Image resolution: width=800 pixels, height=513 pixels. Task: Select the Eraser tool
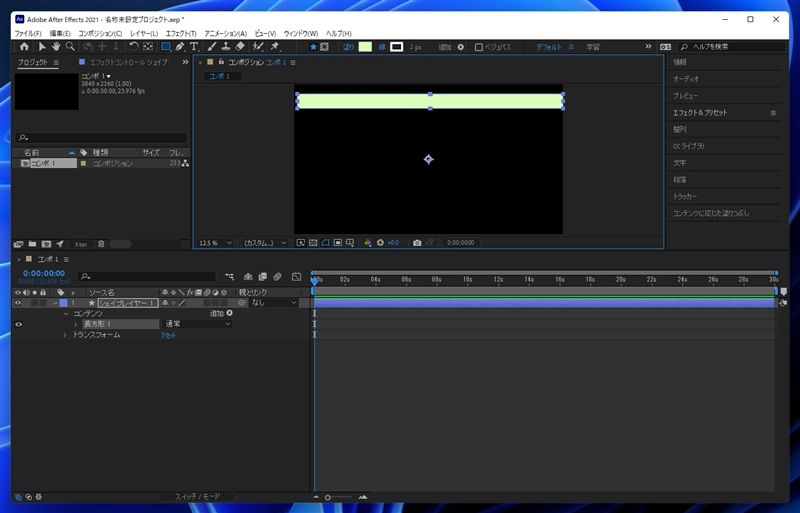pyautogui.click(x=240, y=47)
